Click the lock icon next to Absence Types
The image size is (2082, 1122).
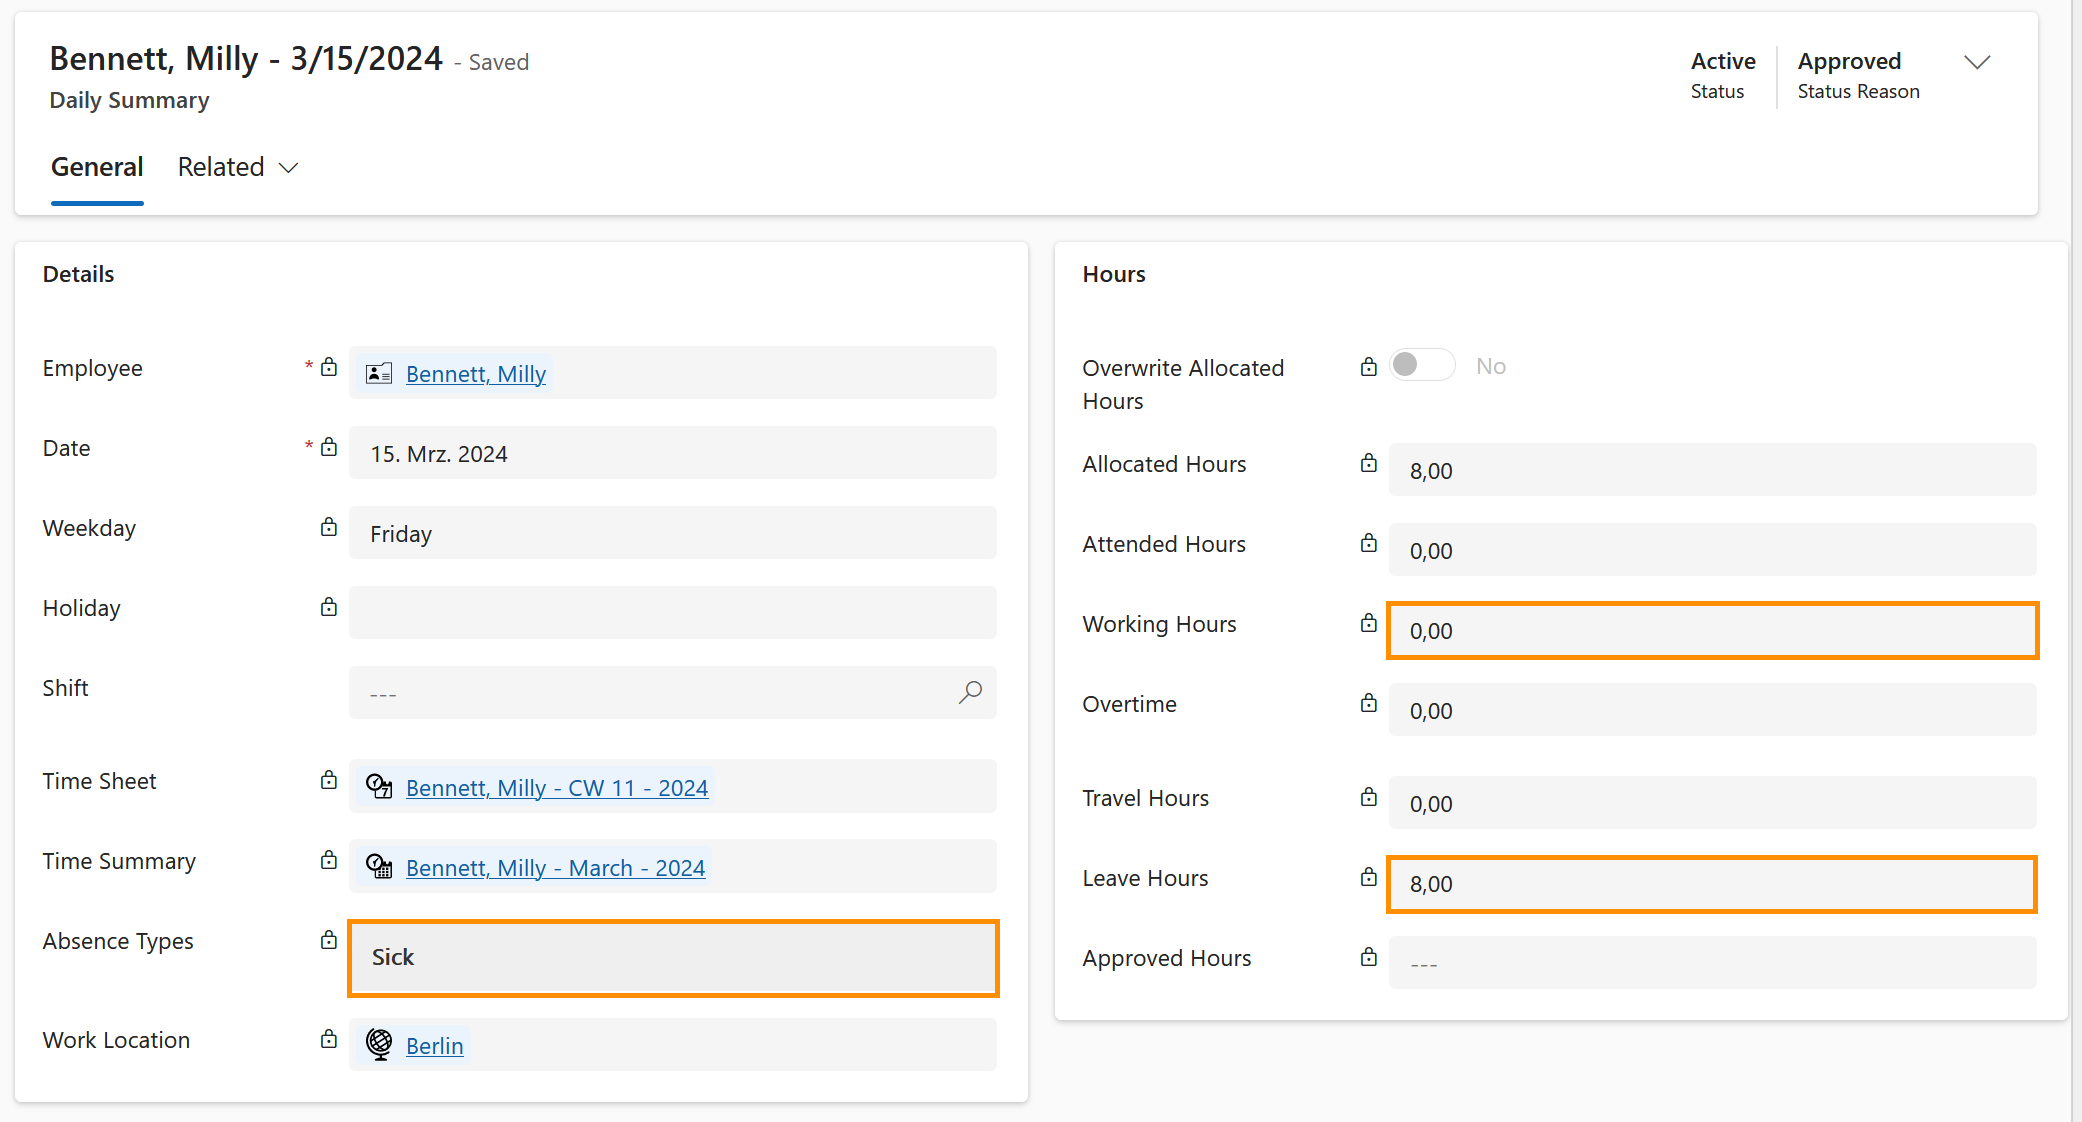pyautogui.click(x=329, y=940)
